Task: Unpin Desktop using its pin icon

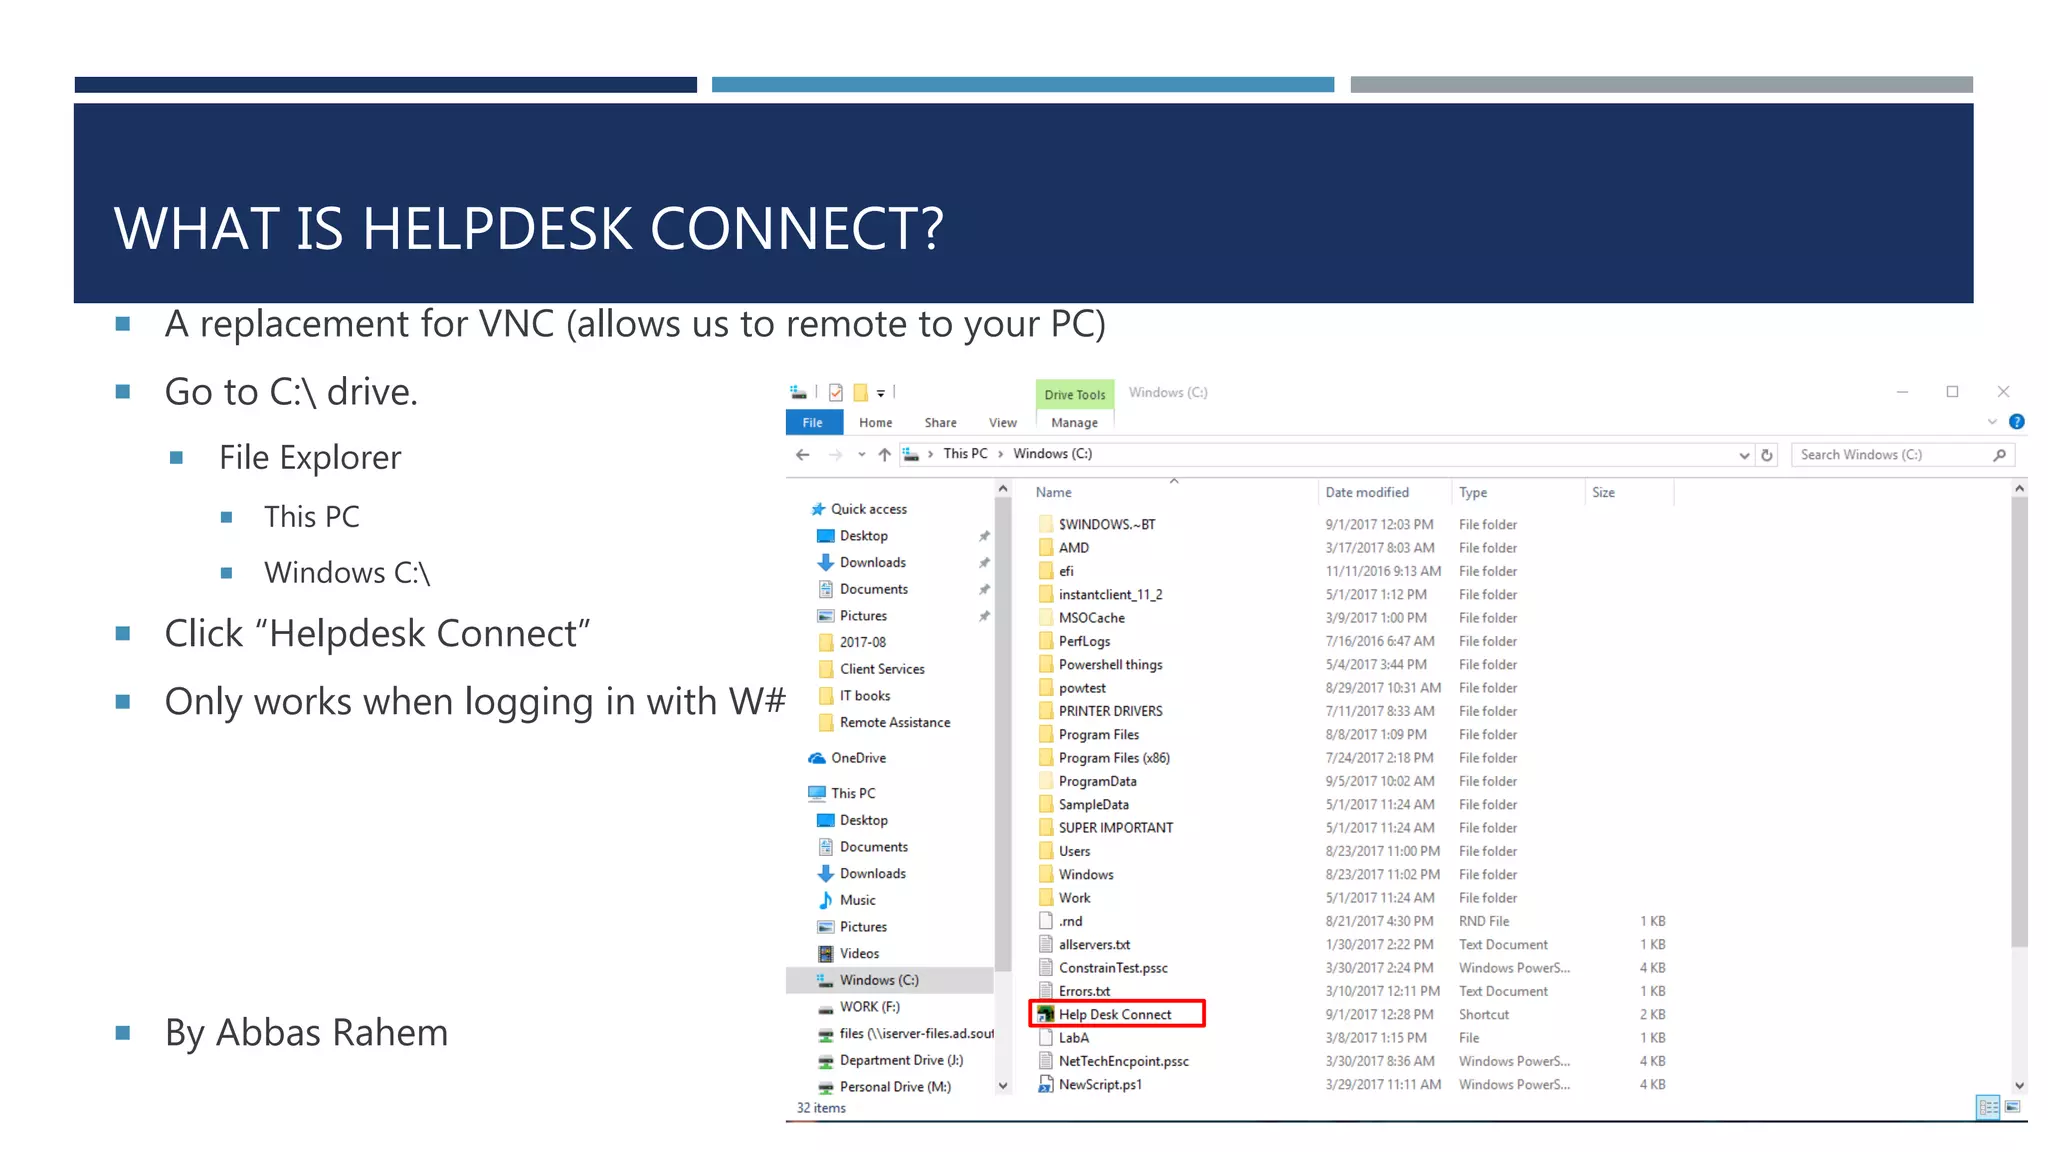Action: pos(984,536)
